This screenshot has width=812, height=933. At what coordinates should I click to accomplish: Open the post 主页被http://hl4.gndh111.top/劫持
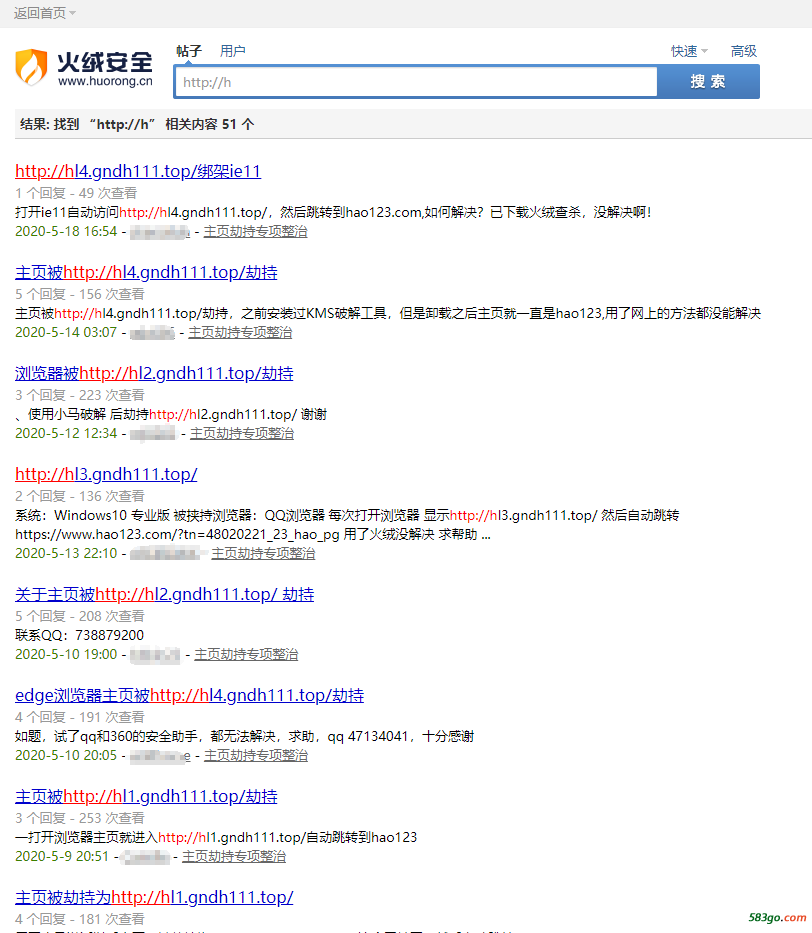(x=146, y=273)
